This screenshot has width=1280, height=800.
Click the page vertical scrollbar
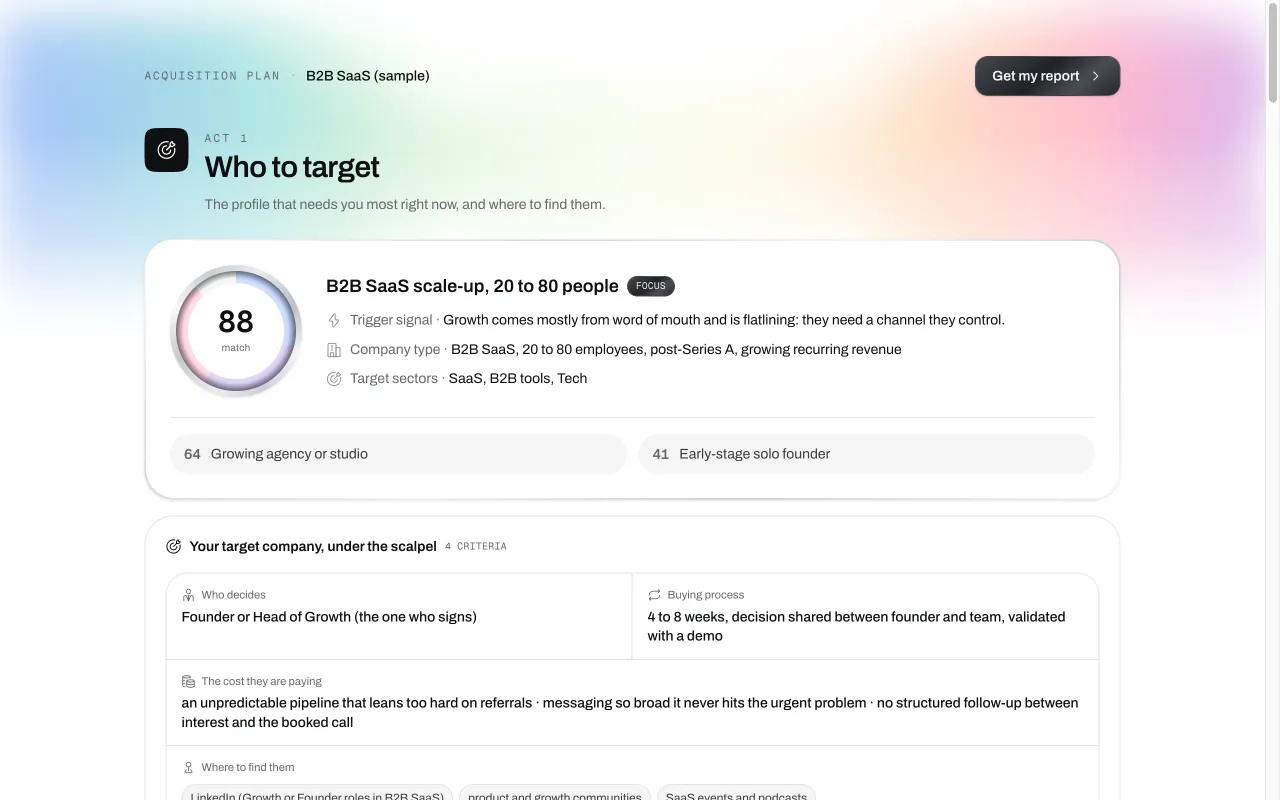tap(1273, 400)
